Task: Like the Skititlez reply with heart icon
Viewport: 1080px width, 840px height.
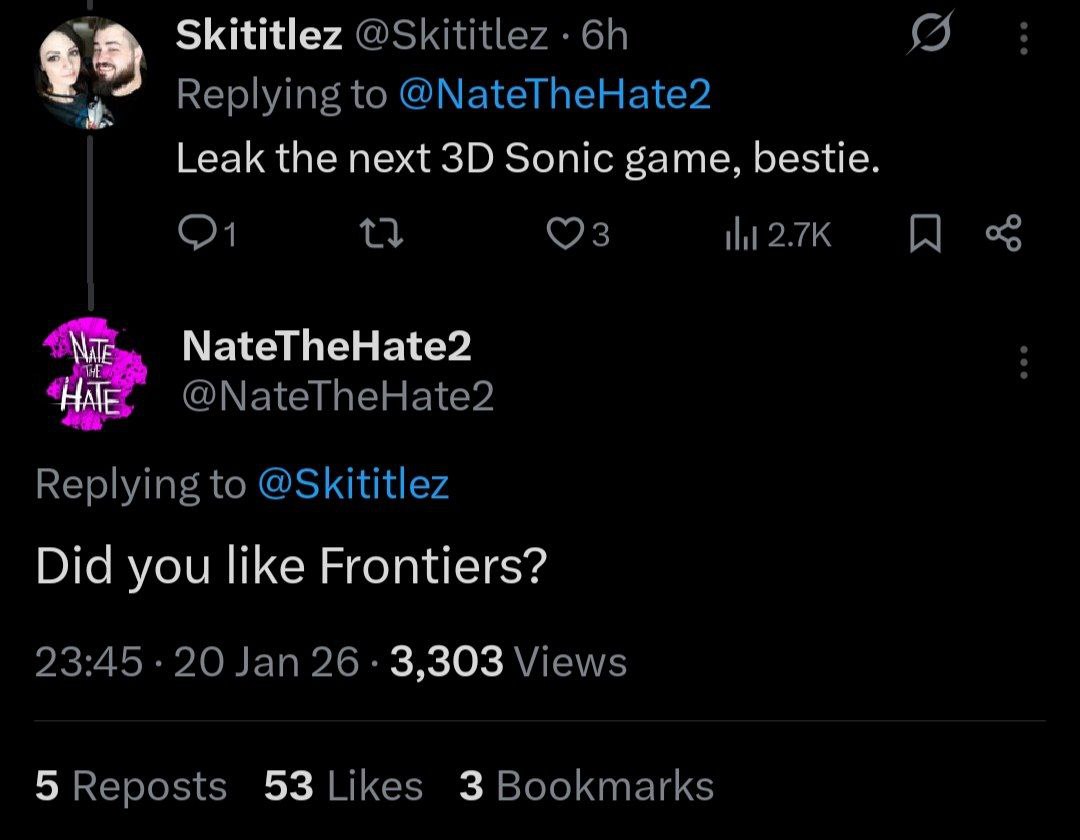Action: (566, 233)
